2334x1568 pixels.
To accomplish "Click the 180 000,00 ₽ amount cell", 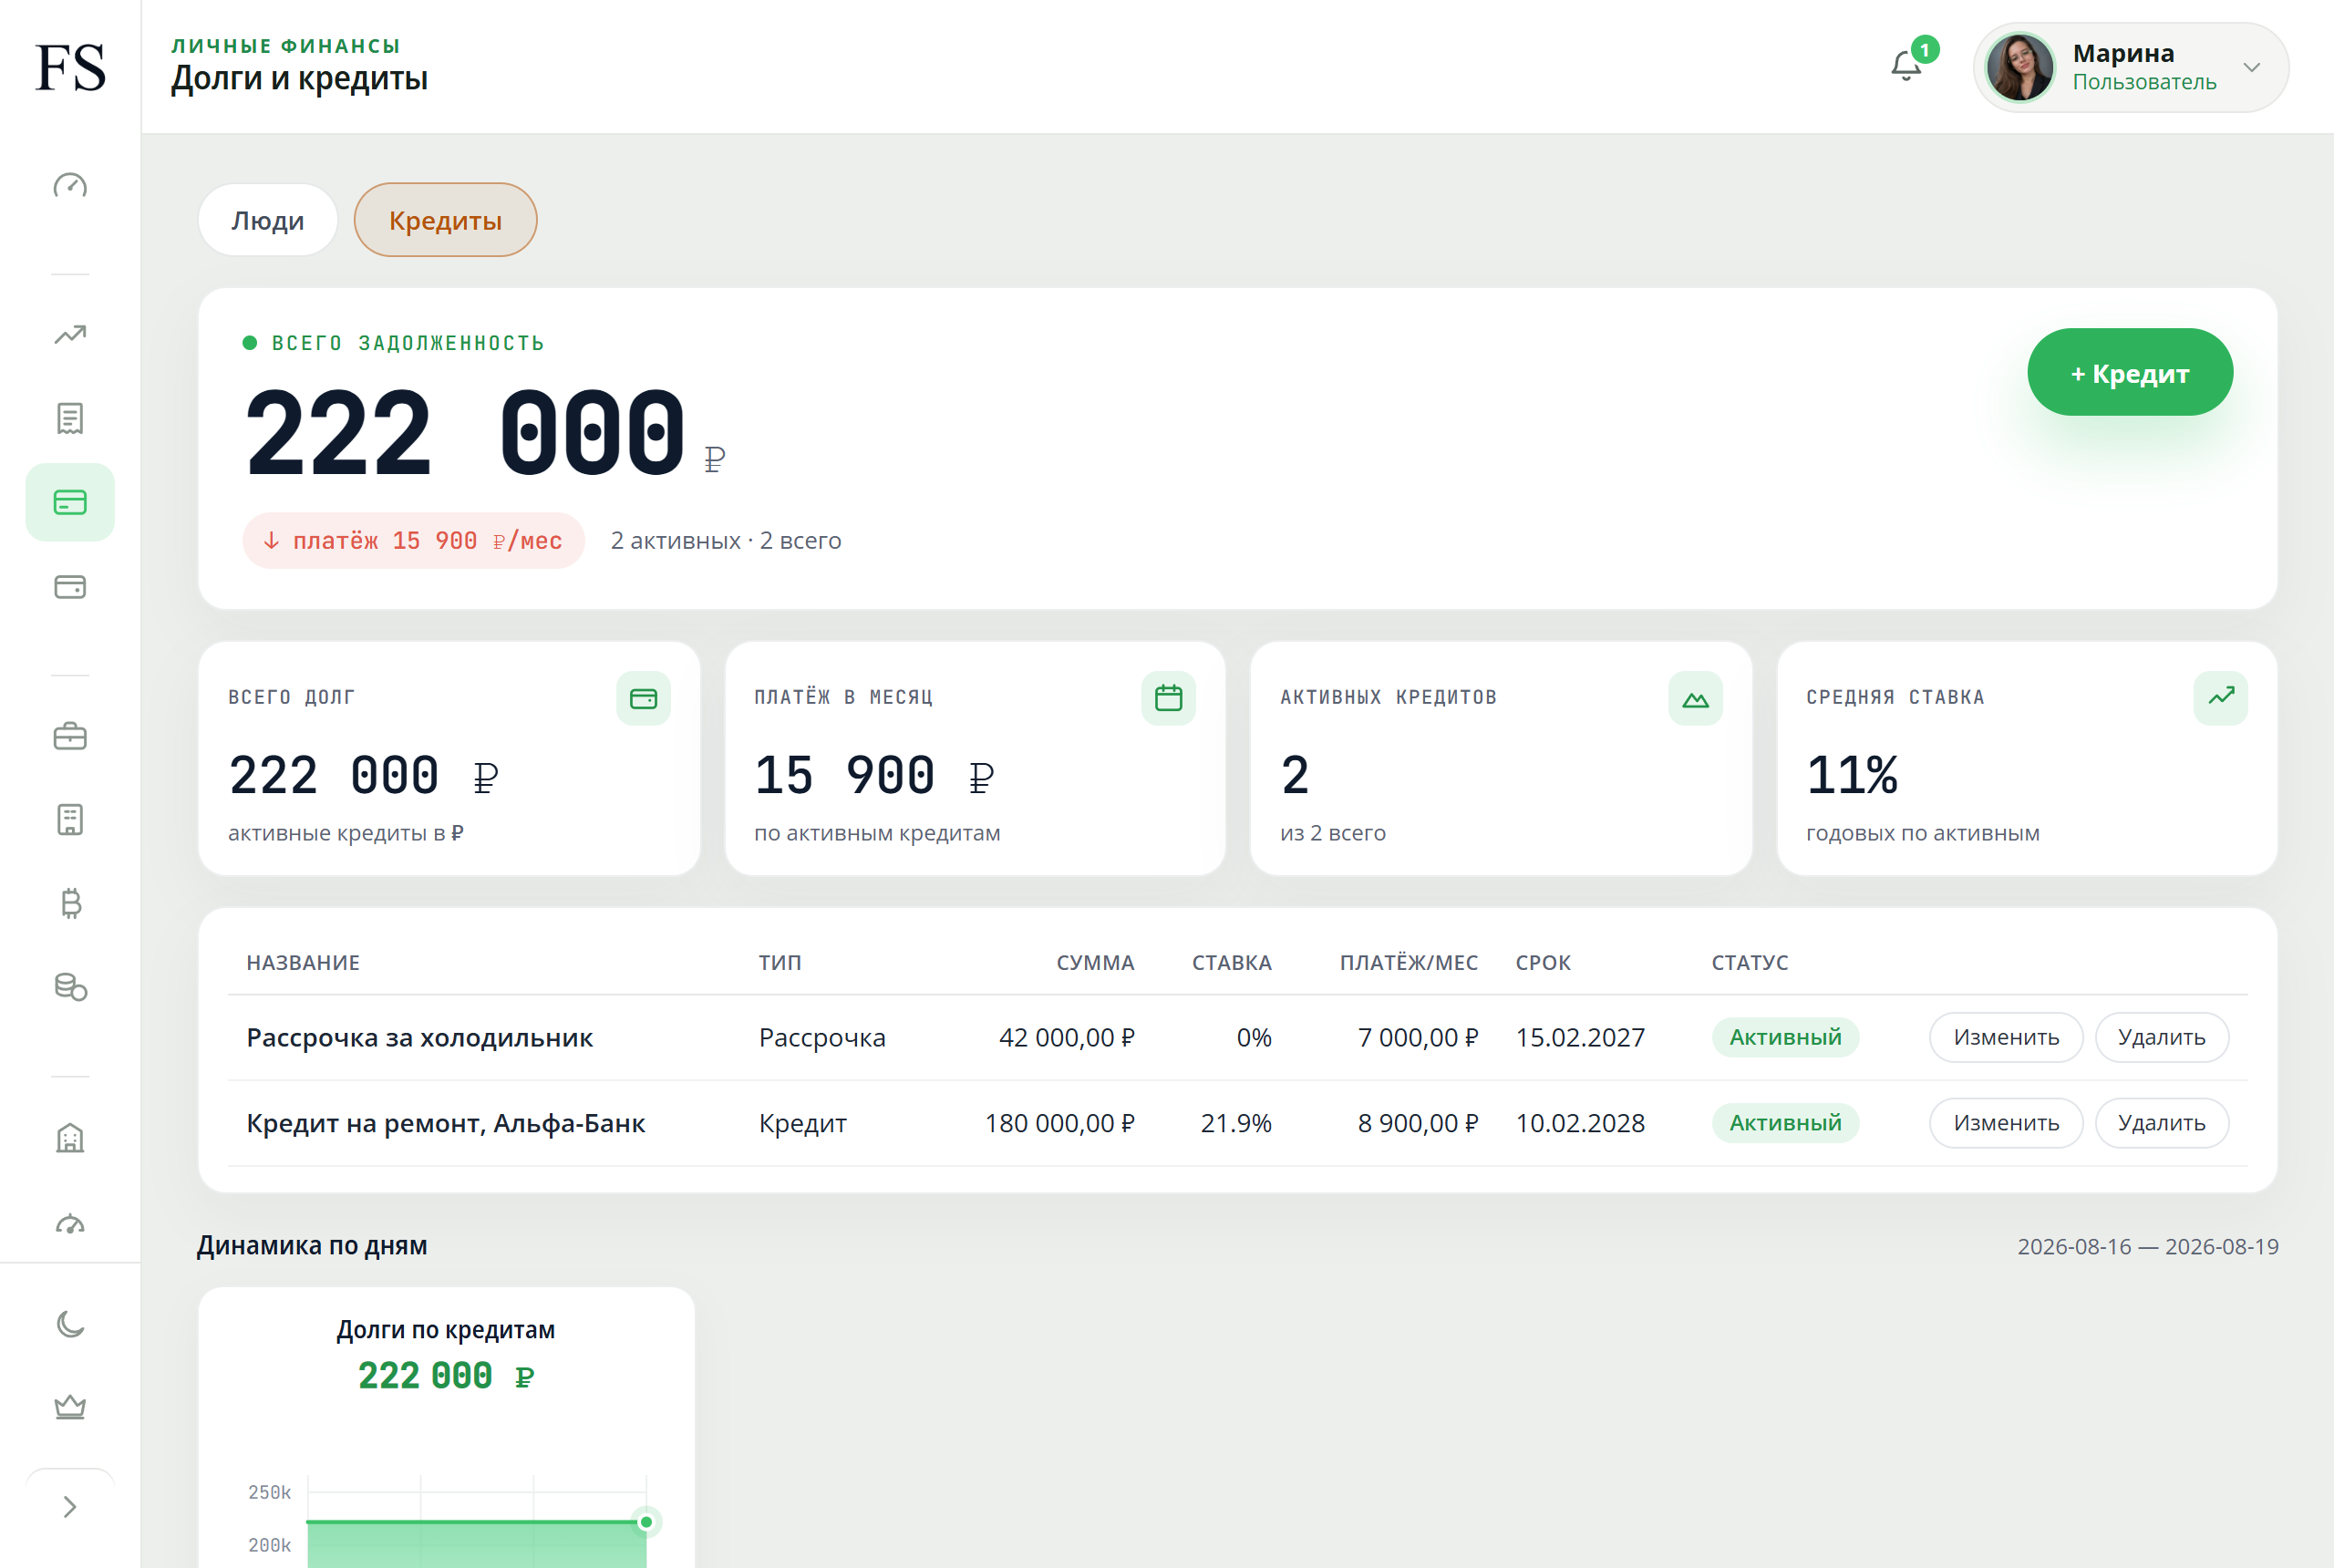I will tap(1059, 1124).
